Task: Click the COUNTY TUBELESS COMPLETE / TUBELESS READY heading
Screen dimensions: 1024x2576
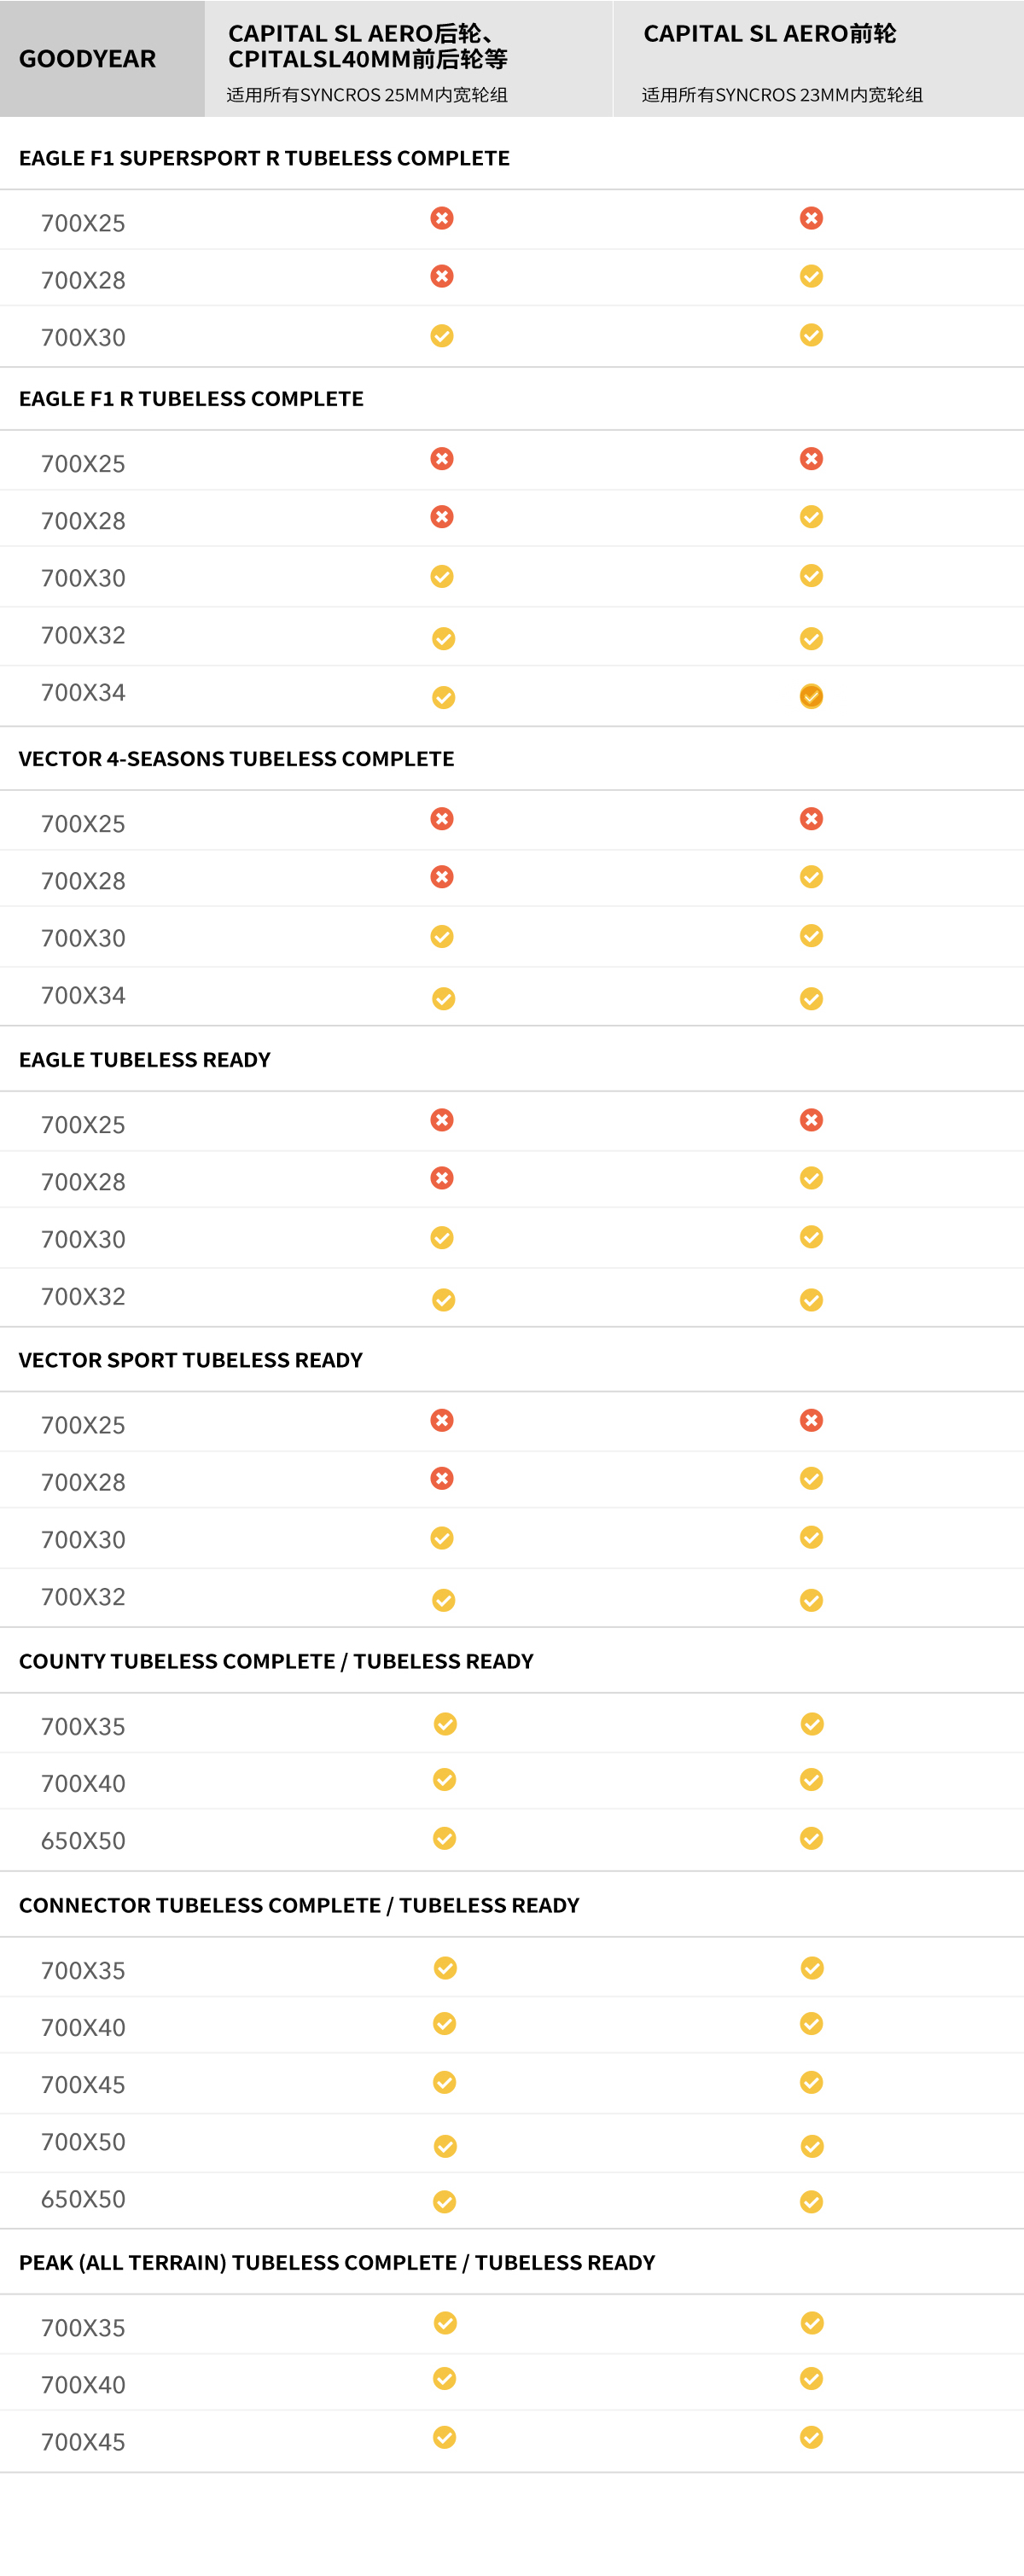Action: click(x=276, y=1661)
